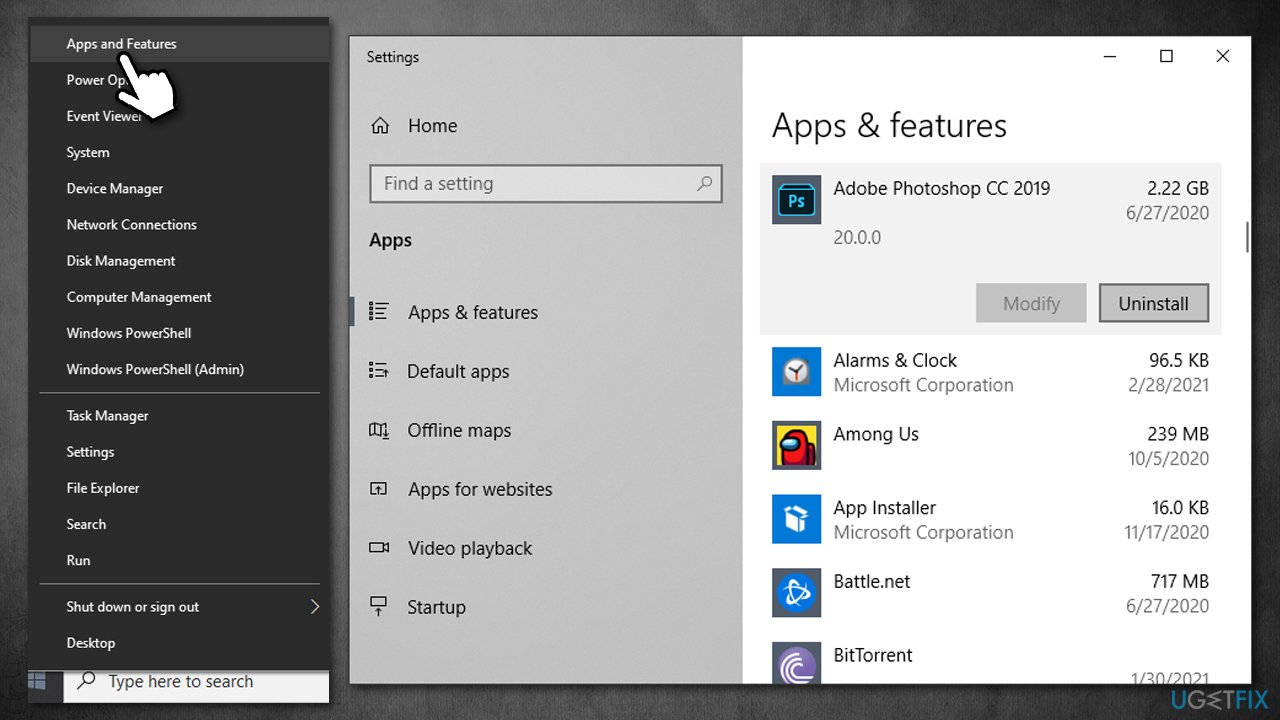Select System in the Win+X menu
Viewport: 1280px width, 720px height.
click(x=179, y=152)
